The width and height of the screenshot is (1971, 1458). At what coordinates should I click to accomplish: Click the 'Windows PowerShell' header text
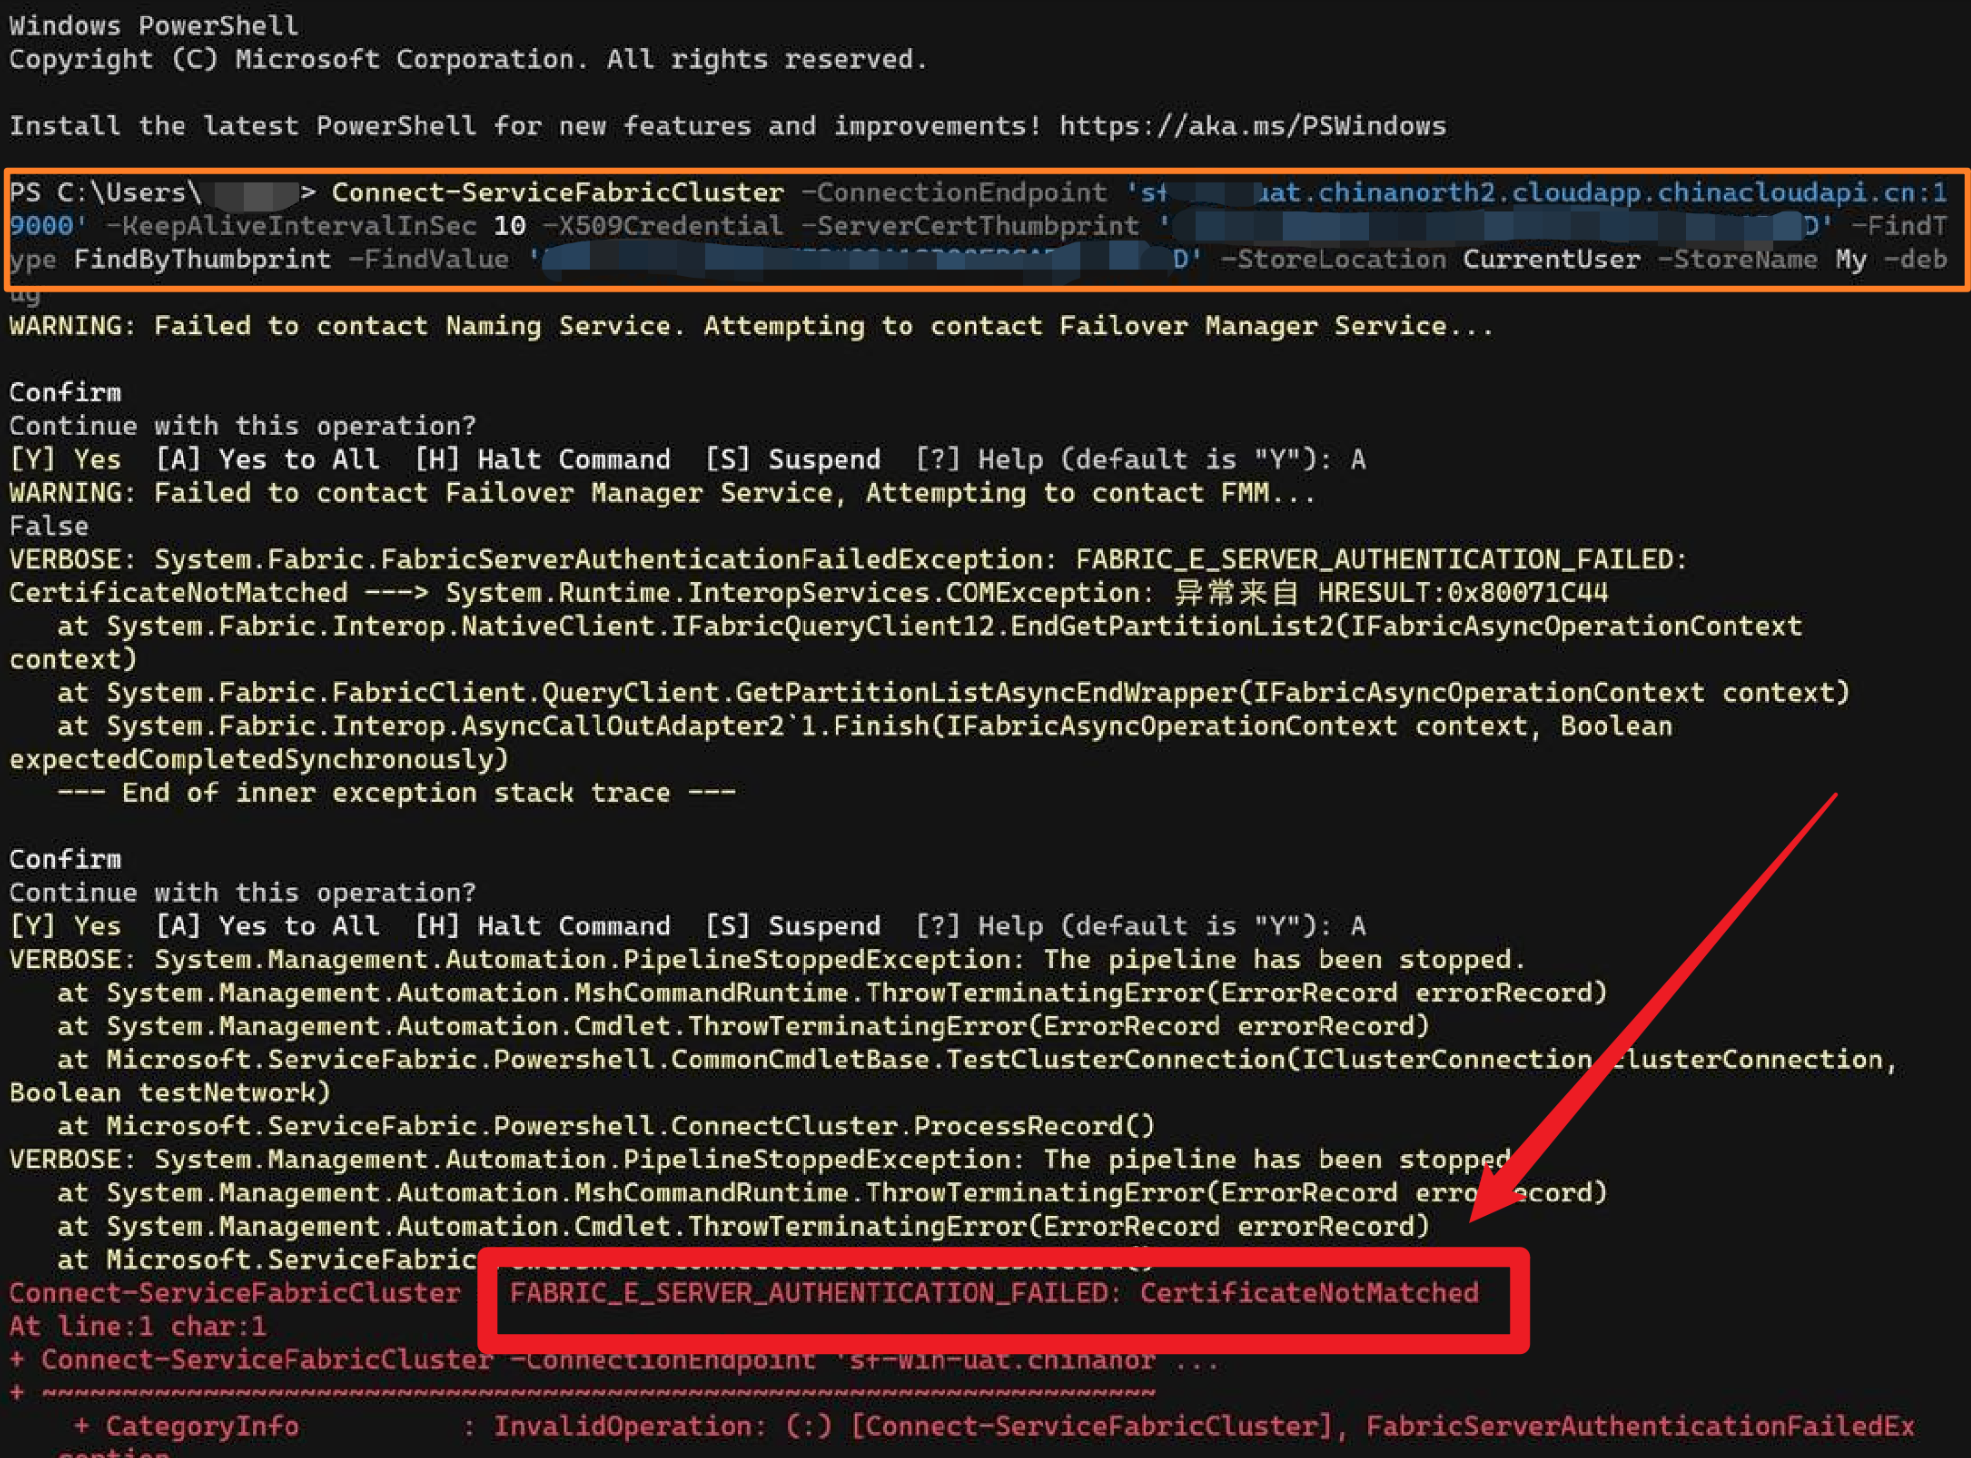(x=153, y=25)
